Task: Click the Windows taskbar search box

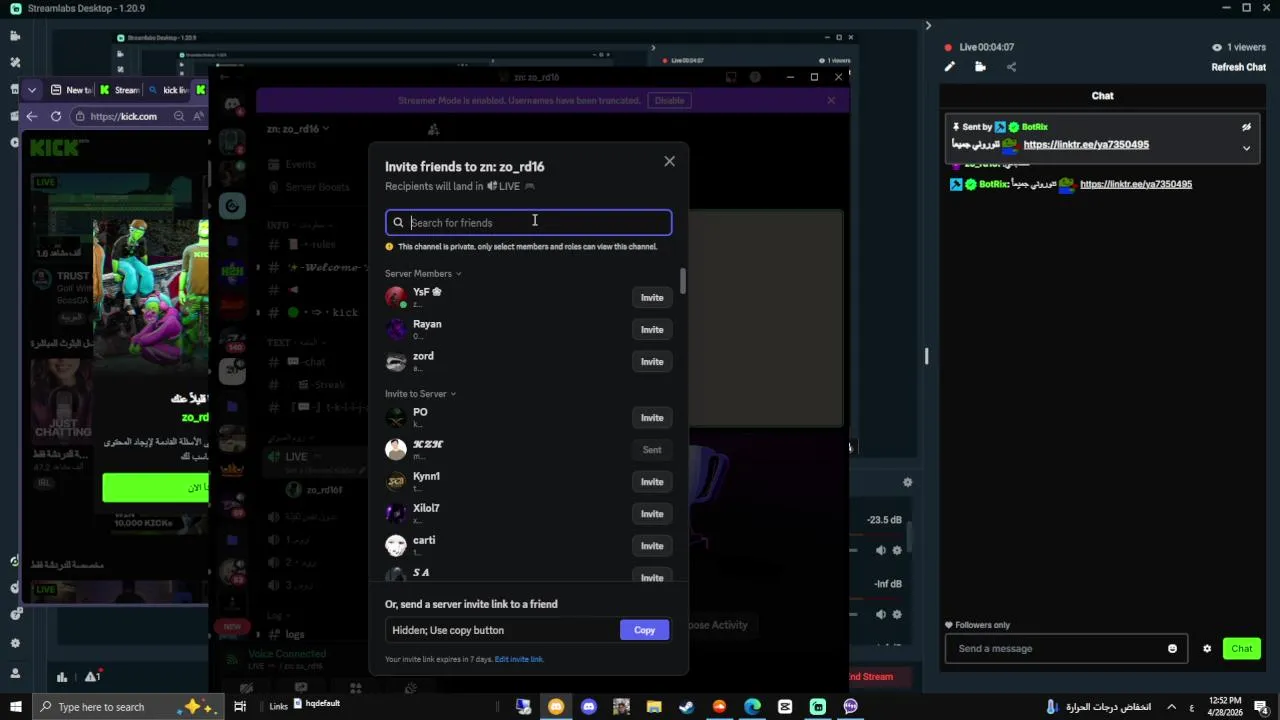Action: [127, 707]
